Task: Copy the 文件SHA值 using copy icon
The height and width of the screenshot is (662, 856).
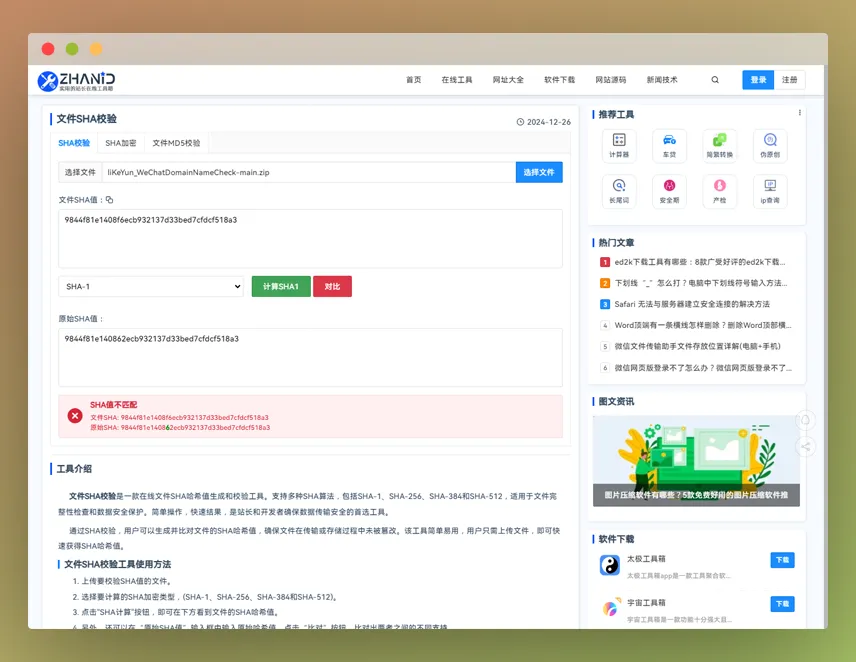Action: pos(109,198)
